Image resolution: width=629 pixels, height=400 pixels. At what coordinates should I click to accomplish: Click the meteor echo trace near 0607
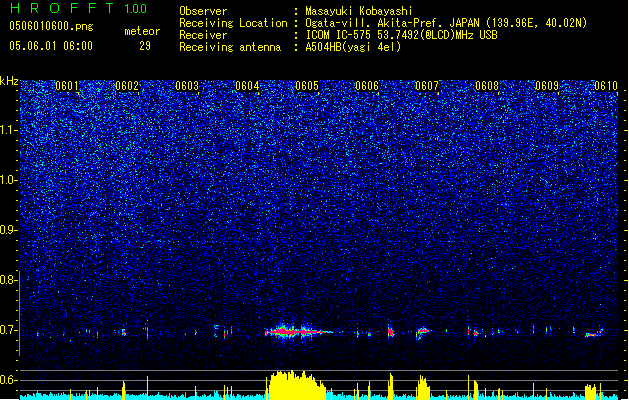pyautogui.click(x=423, y=332)
